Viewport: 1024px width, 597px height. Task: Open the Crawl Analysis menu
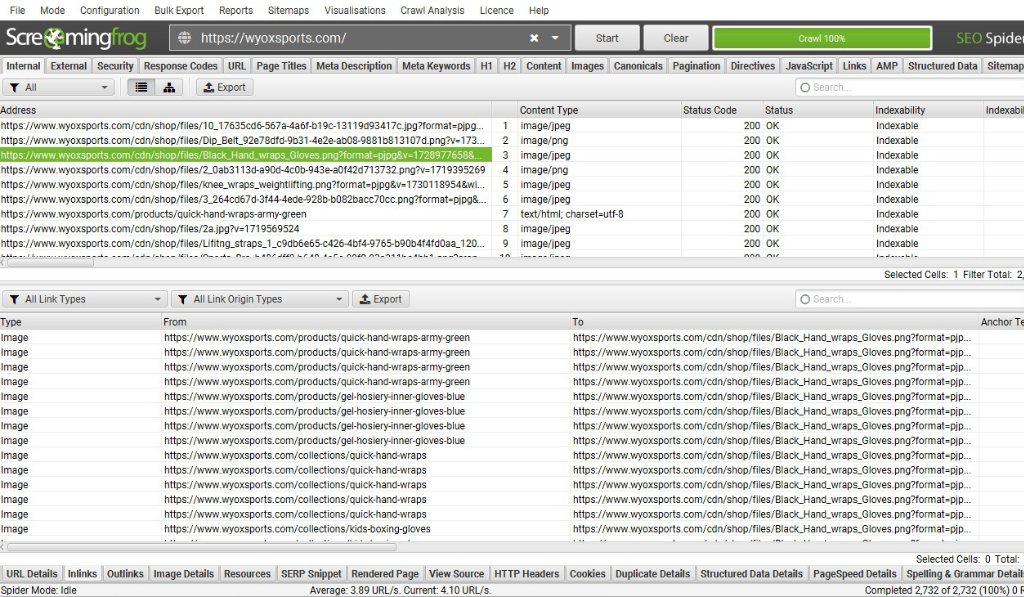[432, 10]
